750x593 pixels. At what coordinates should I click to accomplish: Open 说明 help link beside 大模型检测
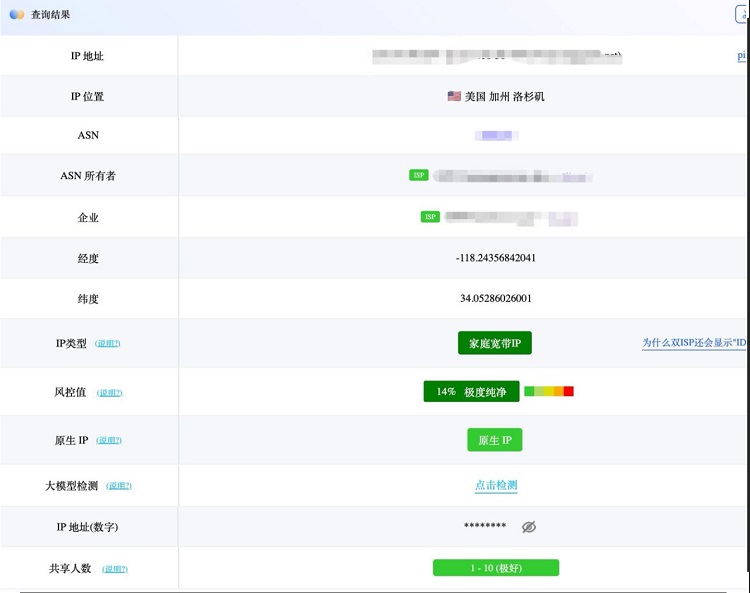tap(119, 486)
